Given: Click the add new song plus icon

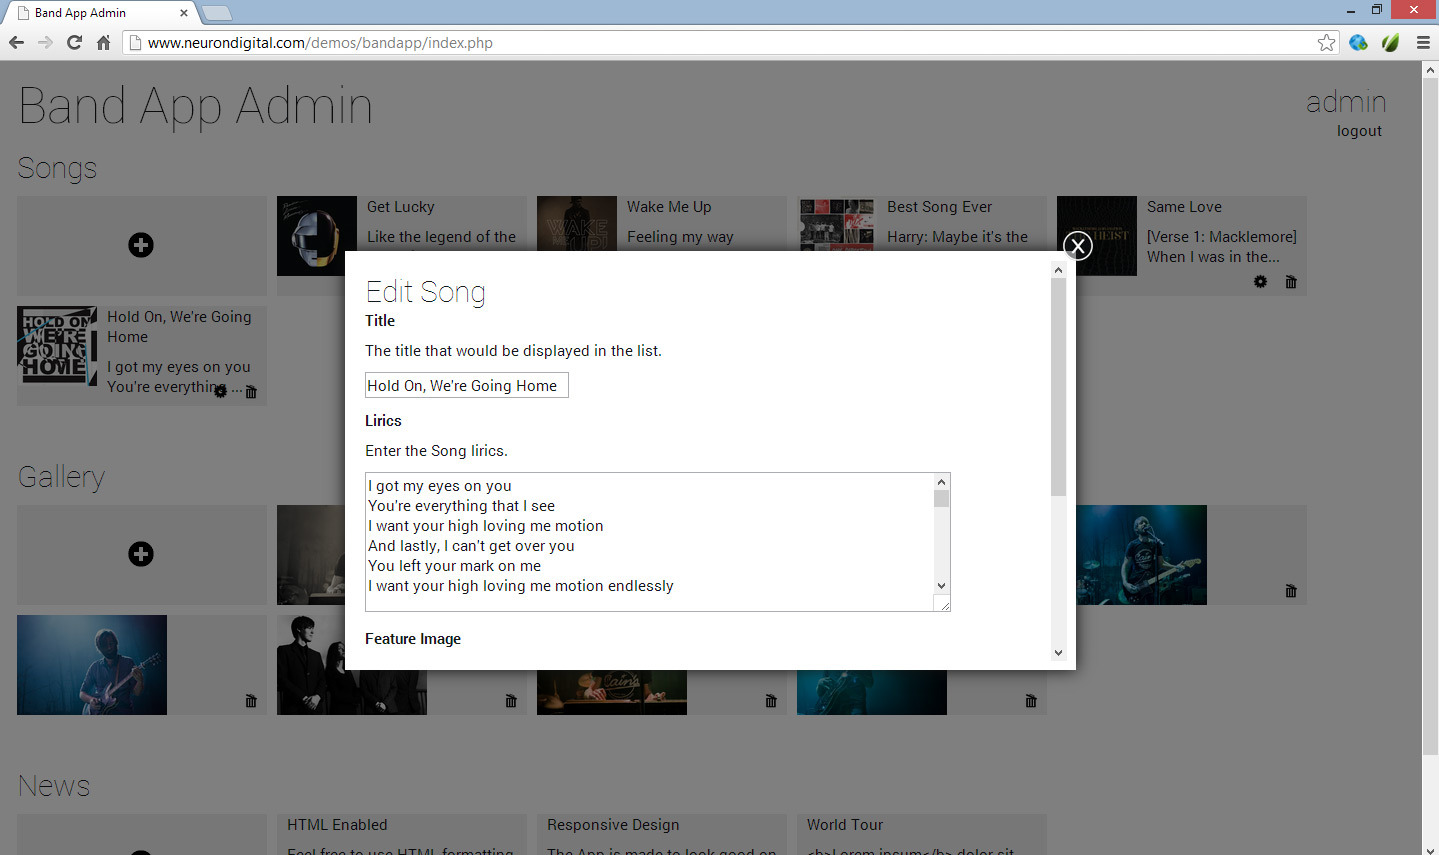Looking at the screenshot, I should pos(141,245).
